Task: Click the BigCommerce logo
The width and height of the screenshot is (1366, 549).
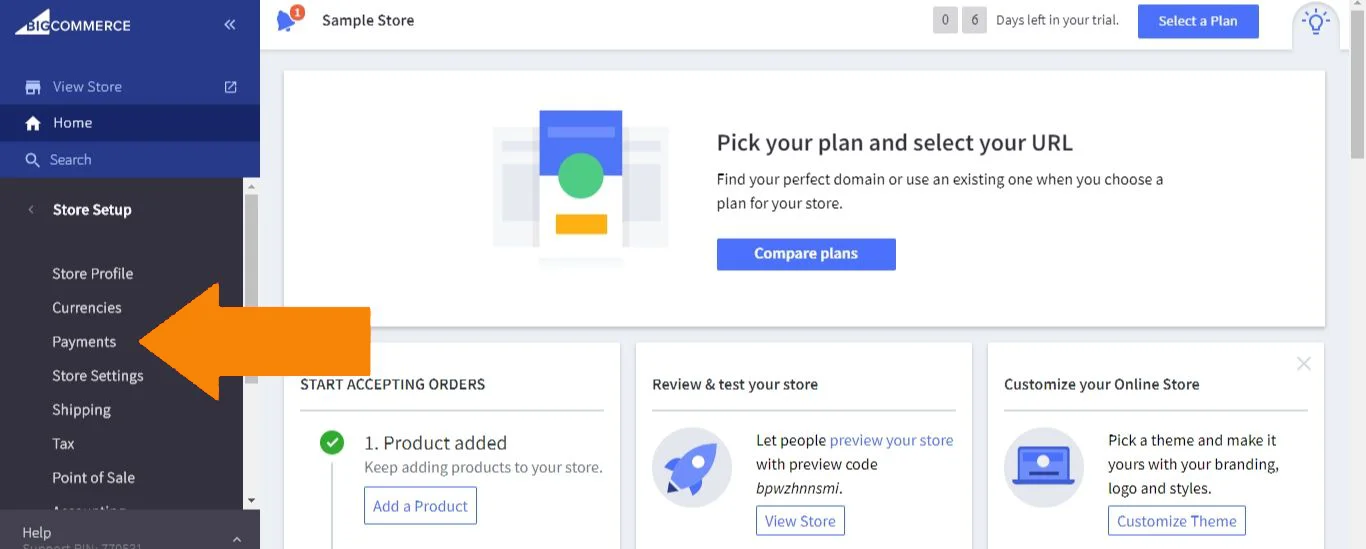Action: tap(72, 22)
